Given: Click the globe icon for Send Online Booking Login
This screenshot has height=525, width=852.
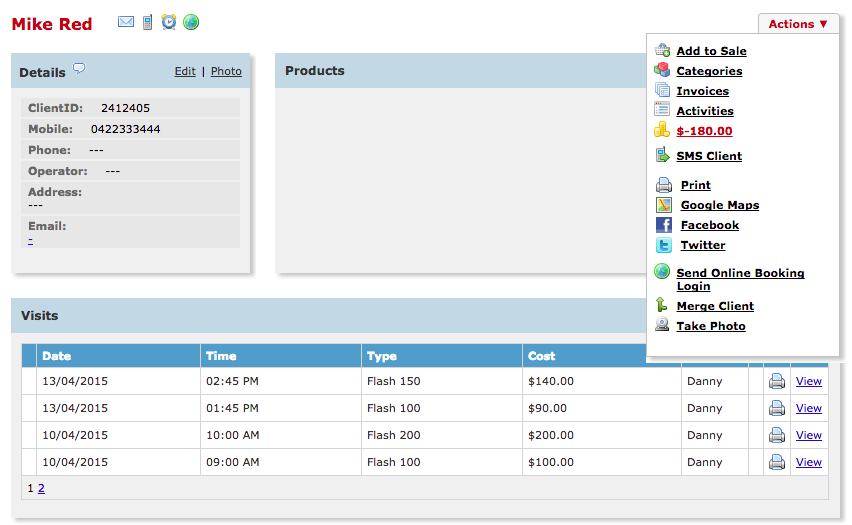Looking at the screenshot, I should tap(662, 271).
